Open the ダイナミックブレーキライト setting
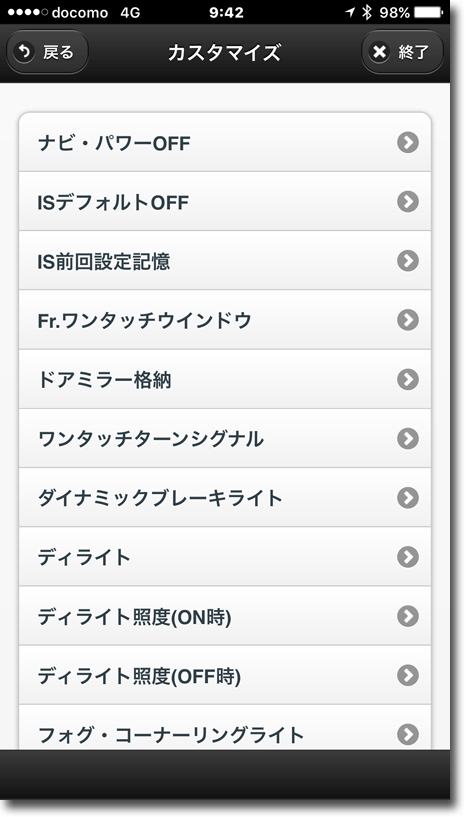Screen dimensions: 467x817 pyautogui.click(x=225, y=498)
